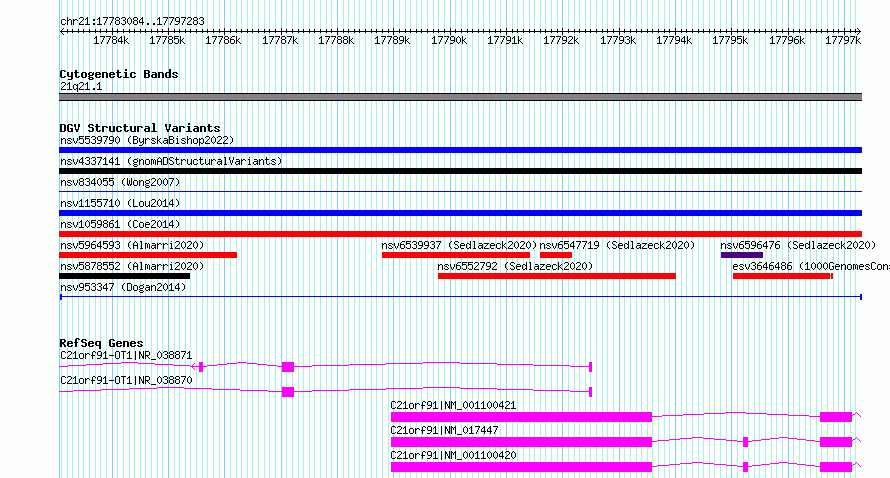Viewport: 890px width, 478px height.
Task: Select the DGV Structural Variants heading
Action: [140, 128]
